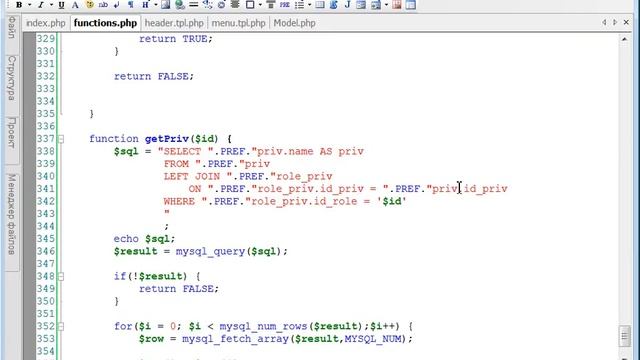Insert paragraph mark icon
This screenshot has height=360, width=640.
click(131, 5)
